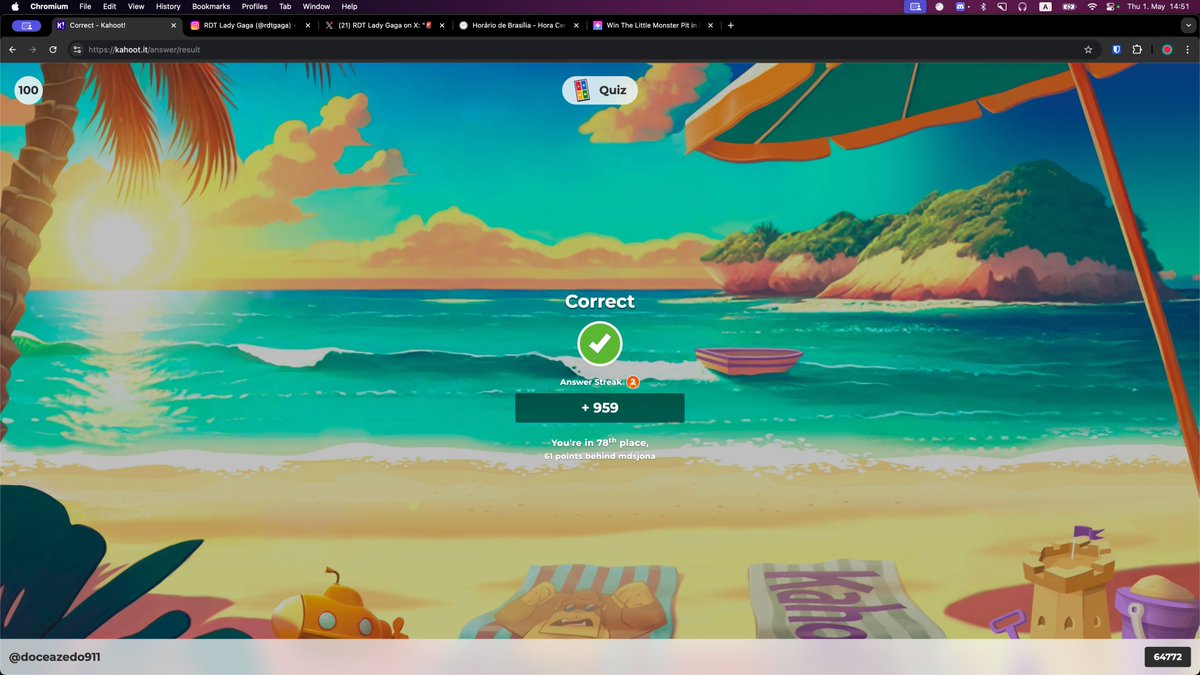Open the File menu
This screenshot has height=675, width=1200.
coord(85,6)
